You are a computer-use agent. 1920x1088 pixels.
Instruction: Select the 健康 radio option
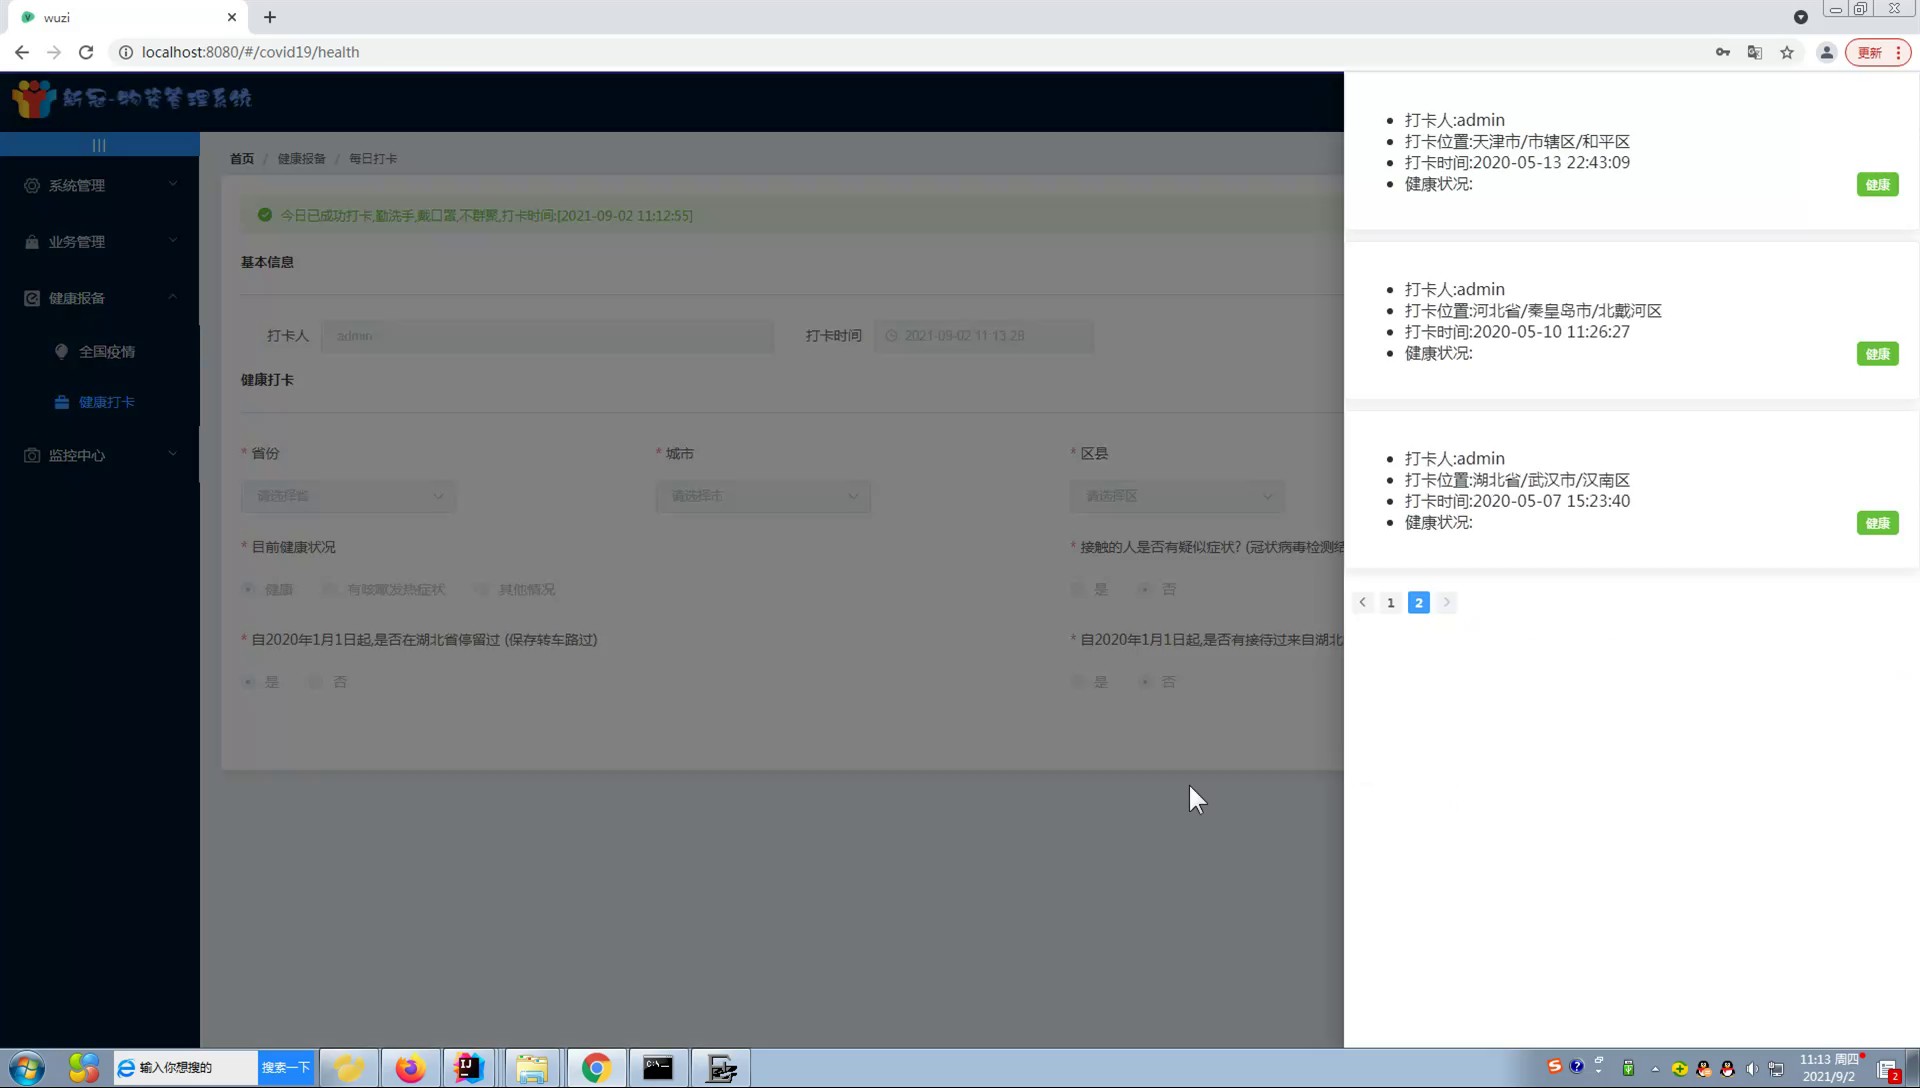click(249, 590)
